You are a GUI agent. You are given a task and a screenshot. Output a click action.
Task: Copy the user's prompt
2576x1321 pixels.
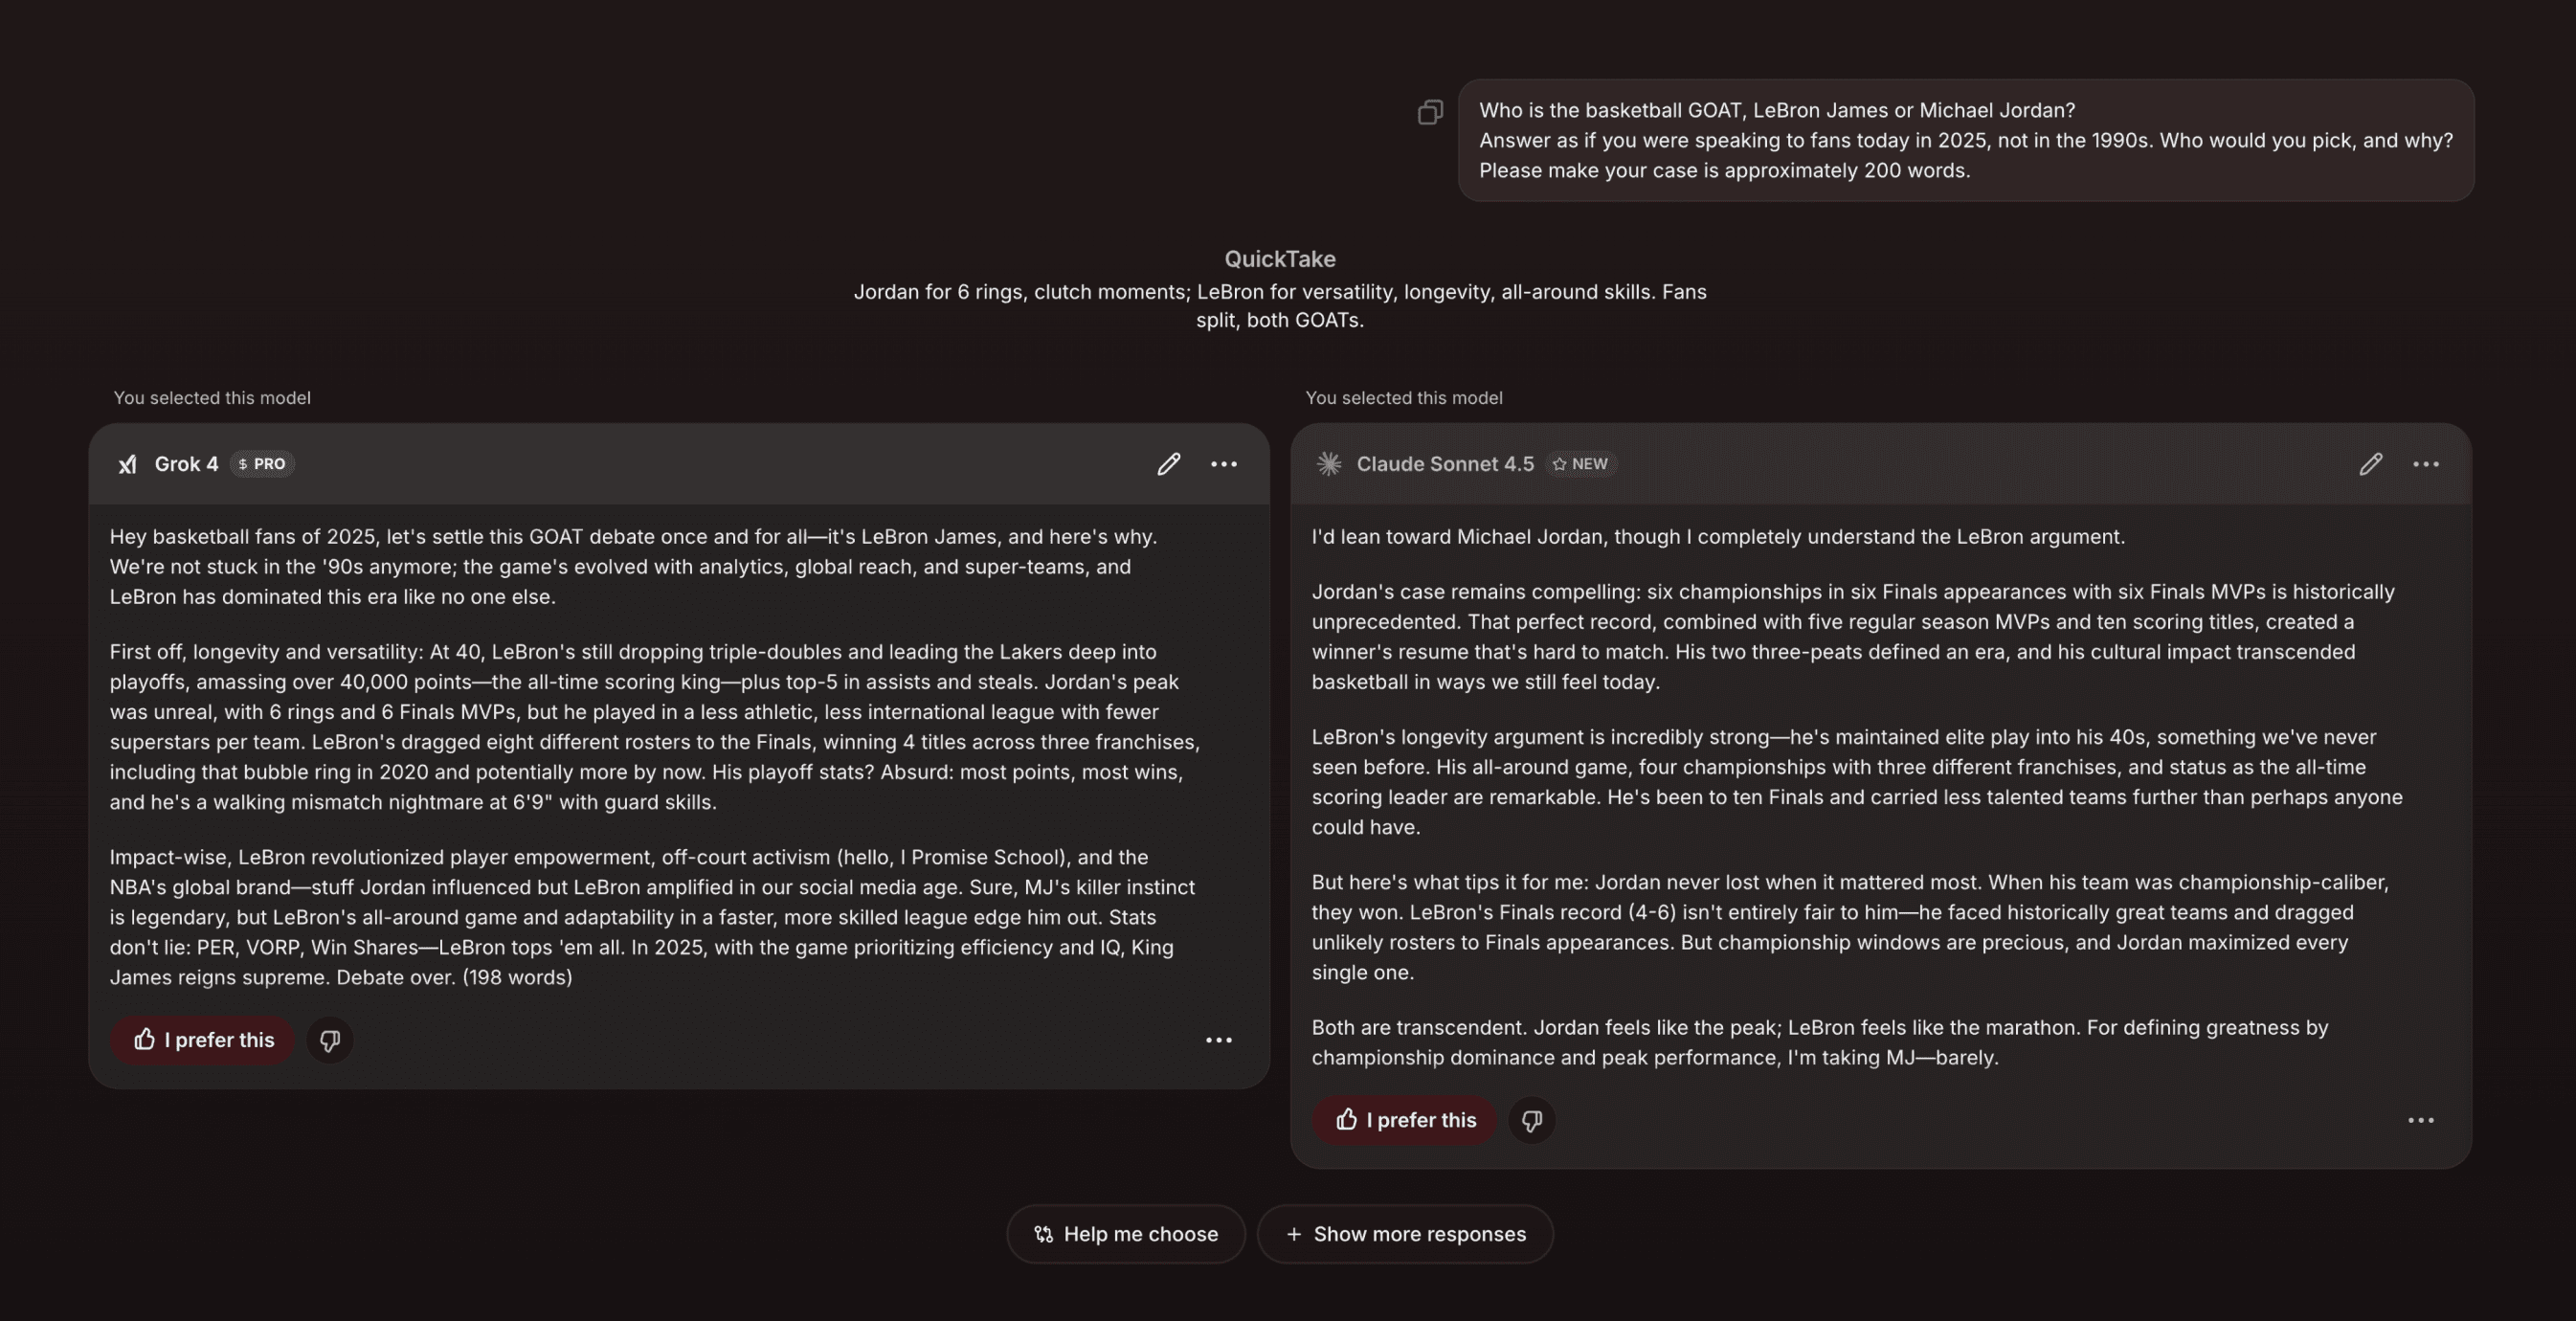[1430, 111]
